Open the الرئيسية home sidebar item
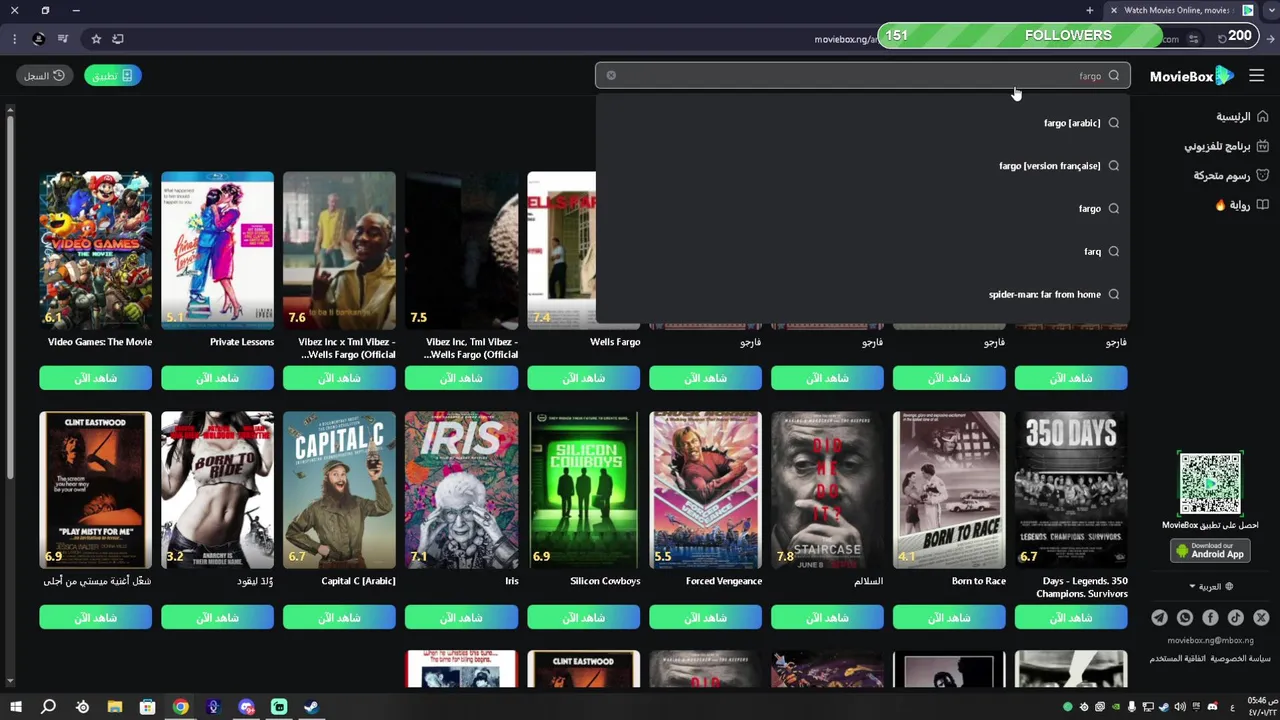 (1242, 117)
